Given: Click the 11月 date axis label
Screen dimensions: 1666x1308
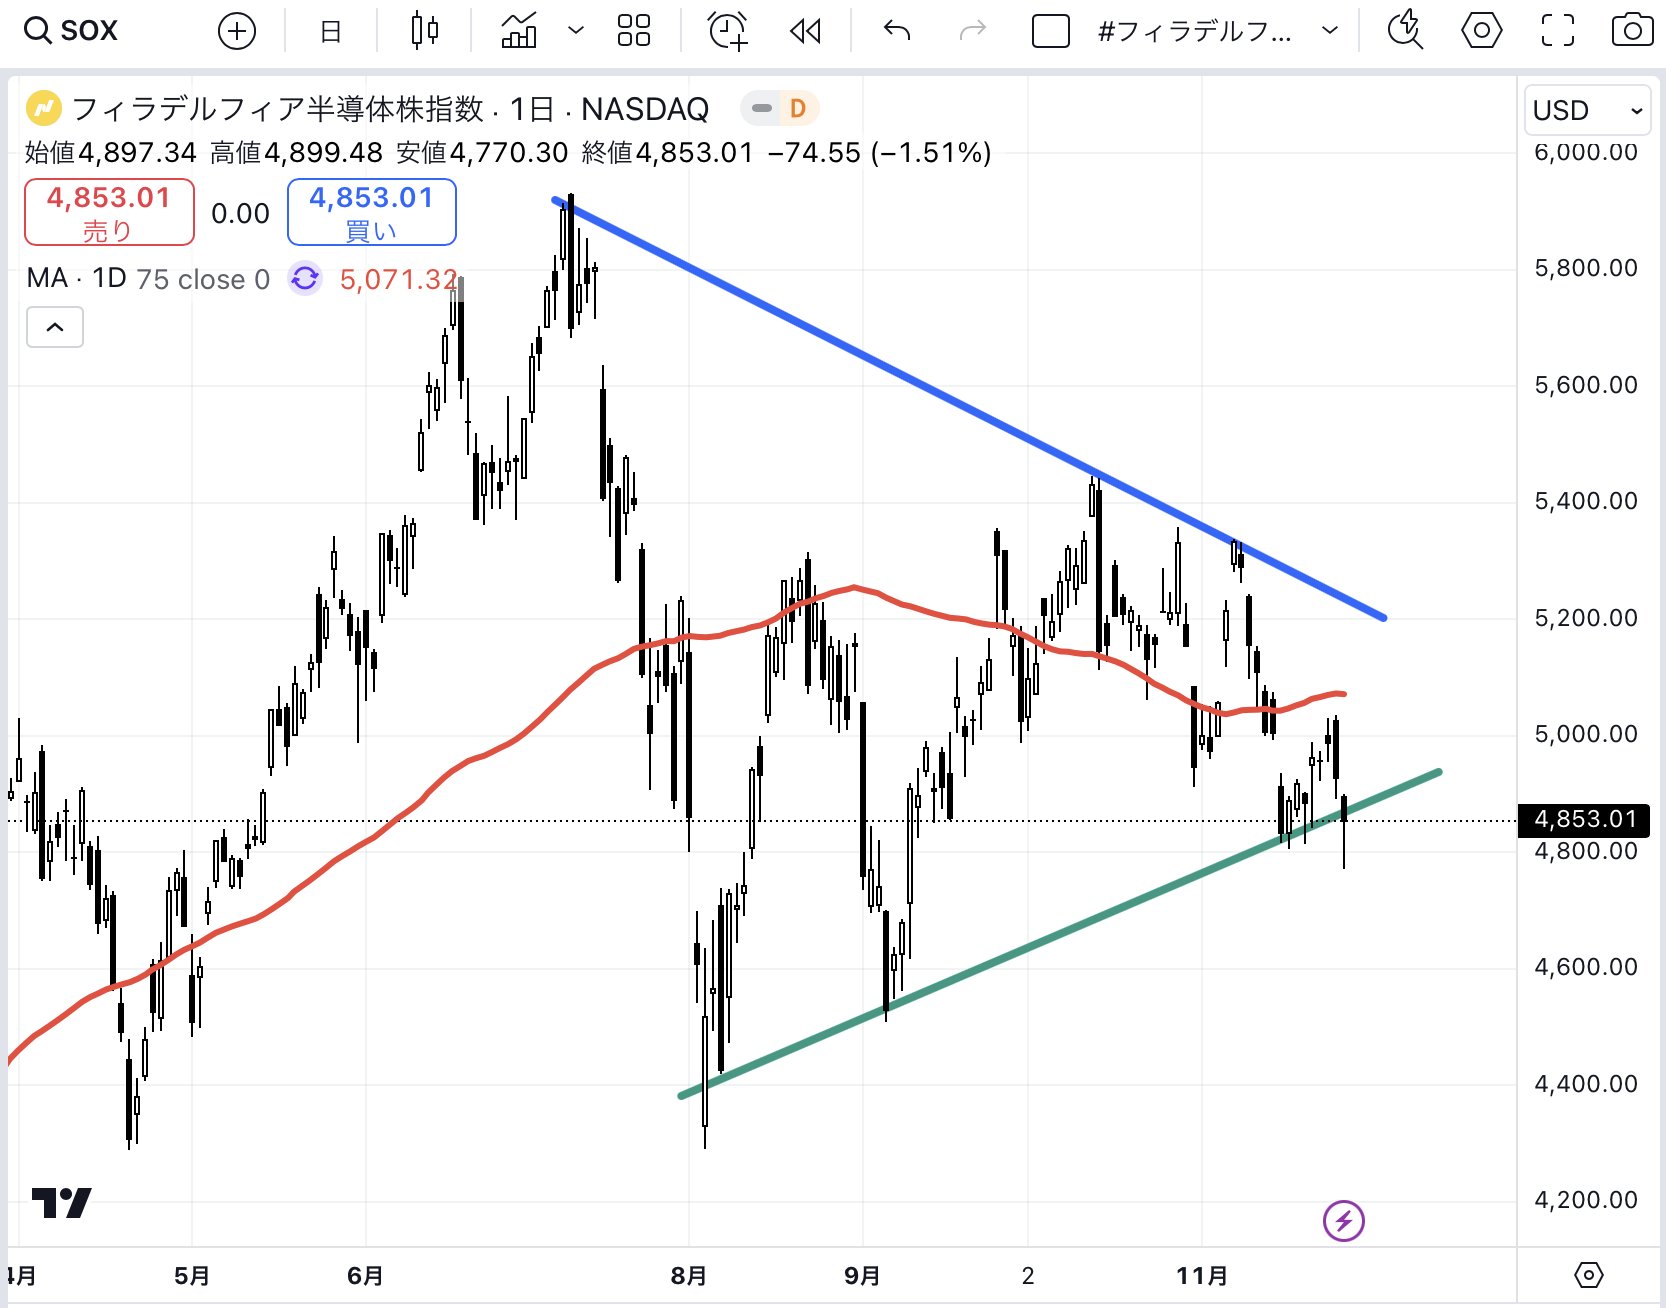Looking at the screenshot, I should tap(1202, 1276).
